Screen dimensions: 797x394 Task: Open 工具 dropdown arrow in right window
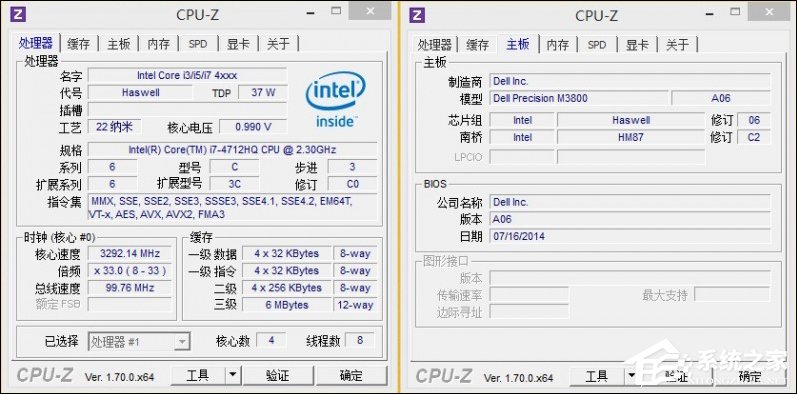click(x=631, y=376)
